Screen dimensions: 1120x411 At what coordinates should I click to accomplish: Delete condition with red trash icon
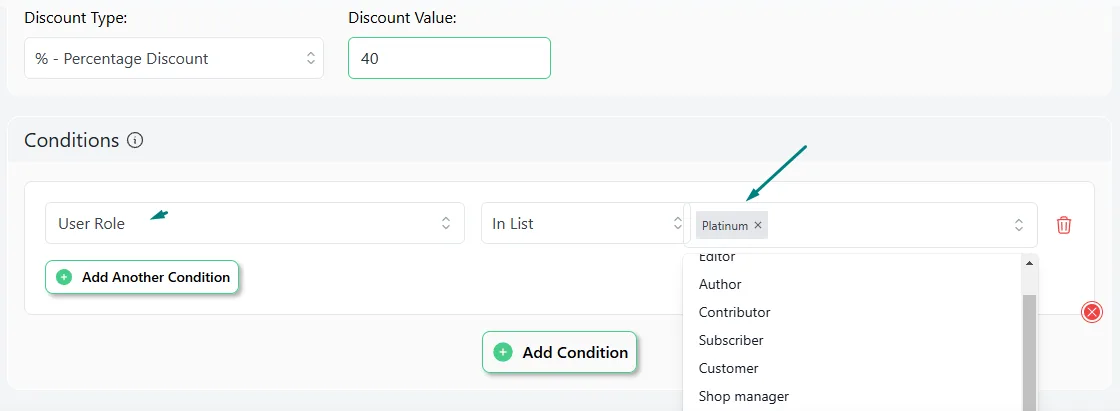[x=1064, y=224]
